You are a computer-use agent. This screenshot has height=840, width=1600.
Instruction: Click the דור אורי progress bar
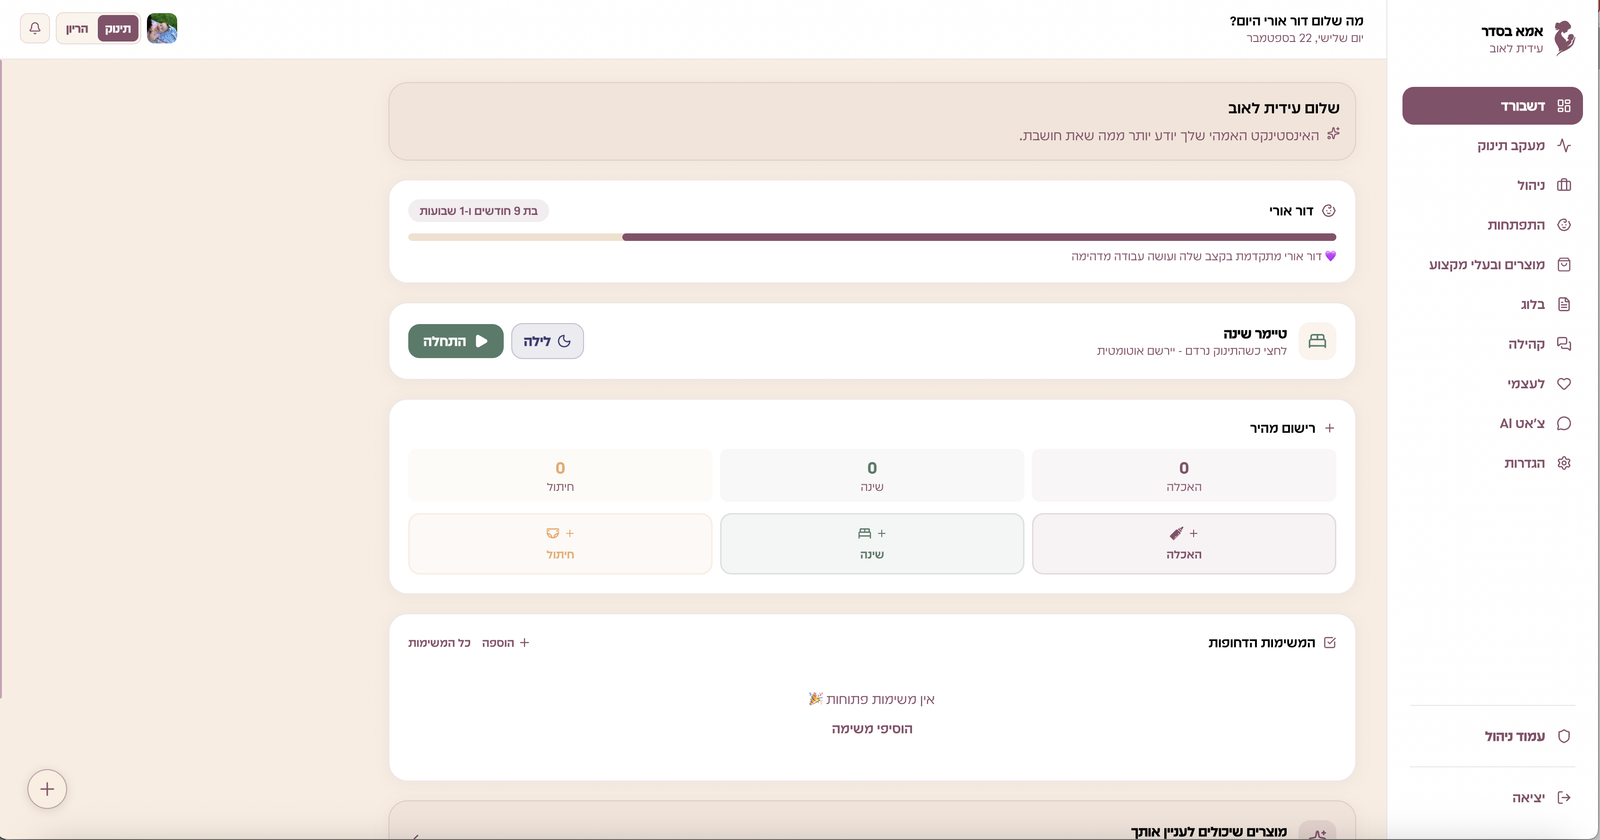pos(872,237)
